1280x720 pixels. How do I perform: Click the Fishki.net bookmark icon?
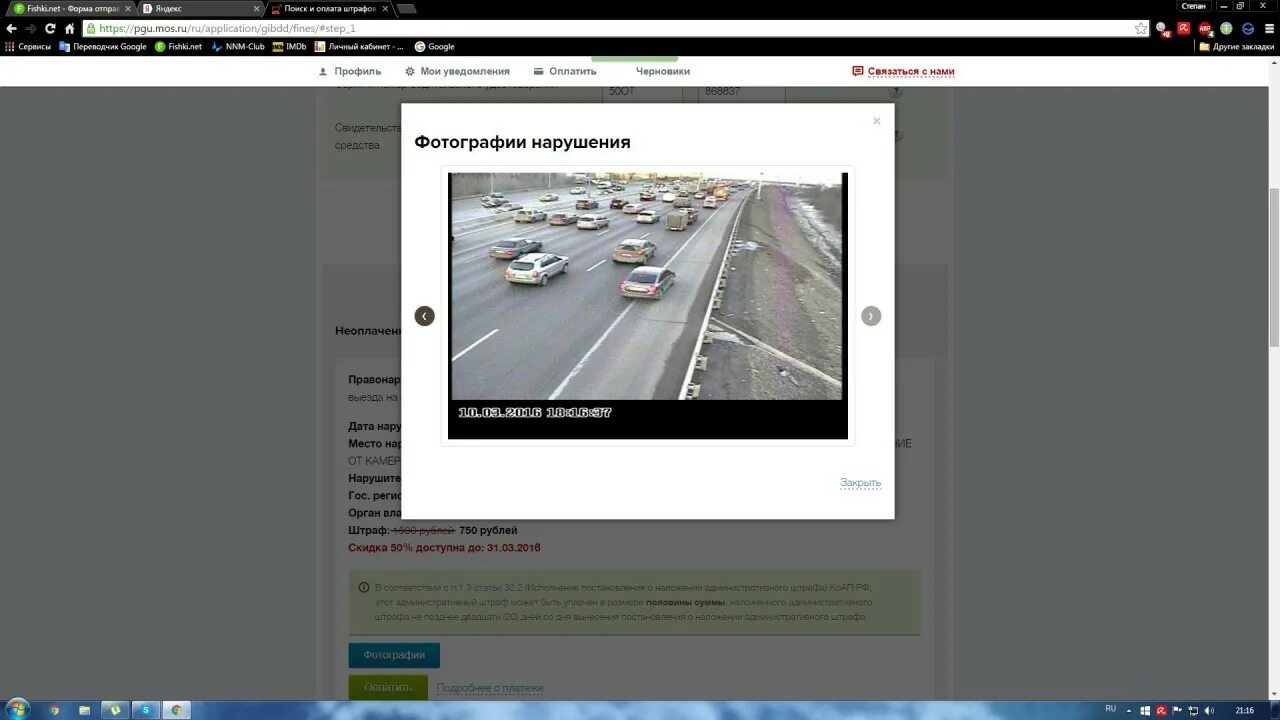point(158,46)
